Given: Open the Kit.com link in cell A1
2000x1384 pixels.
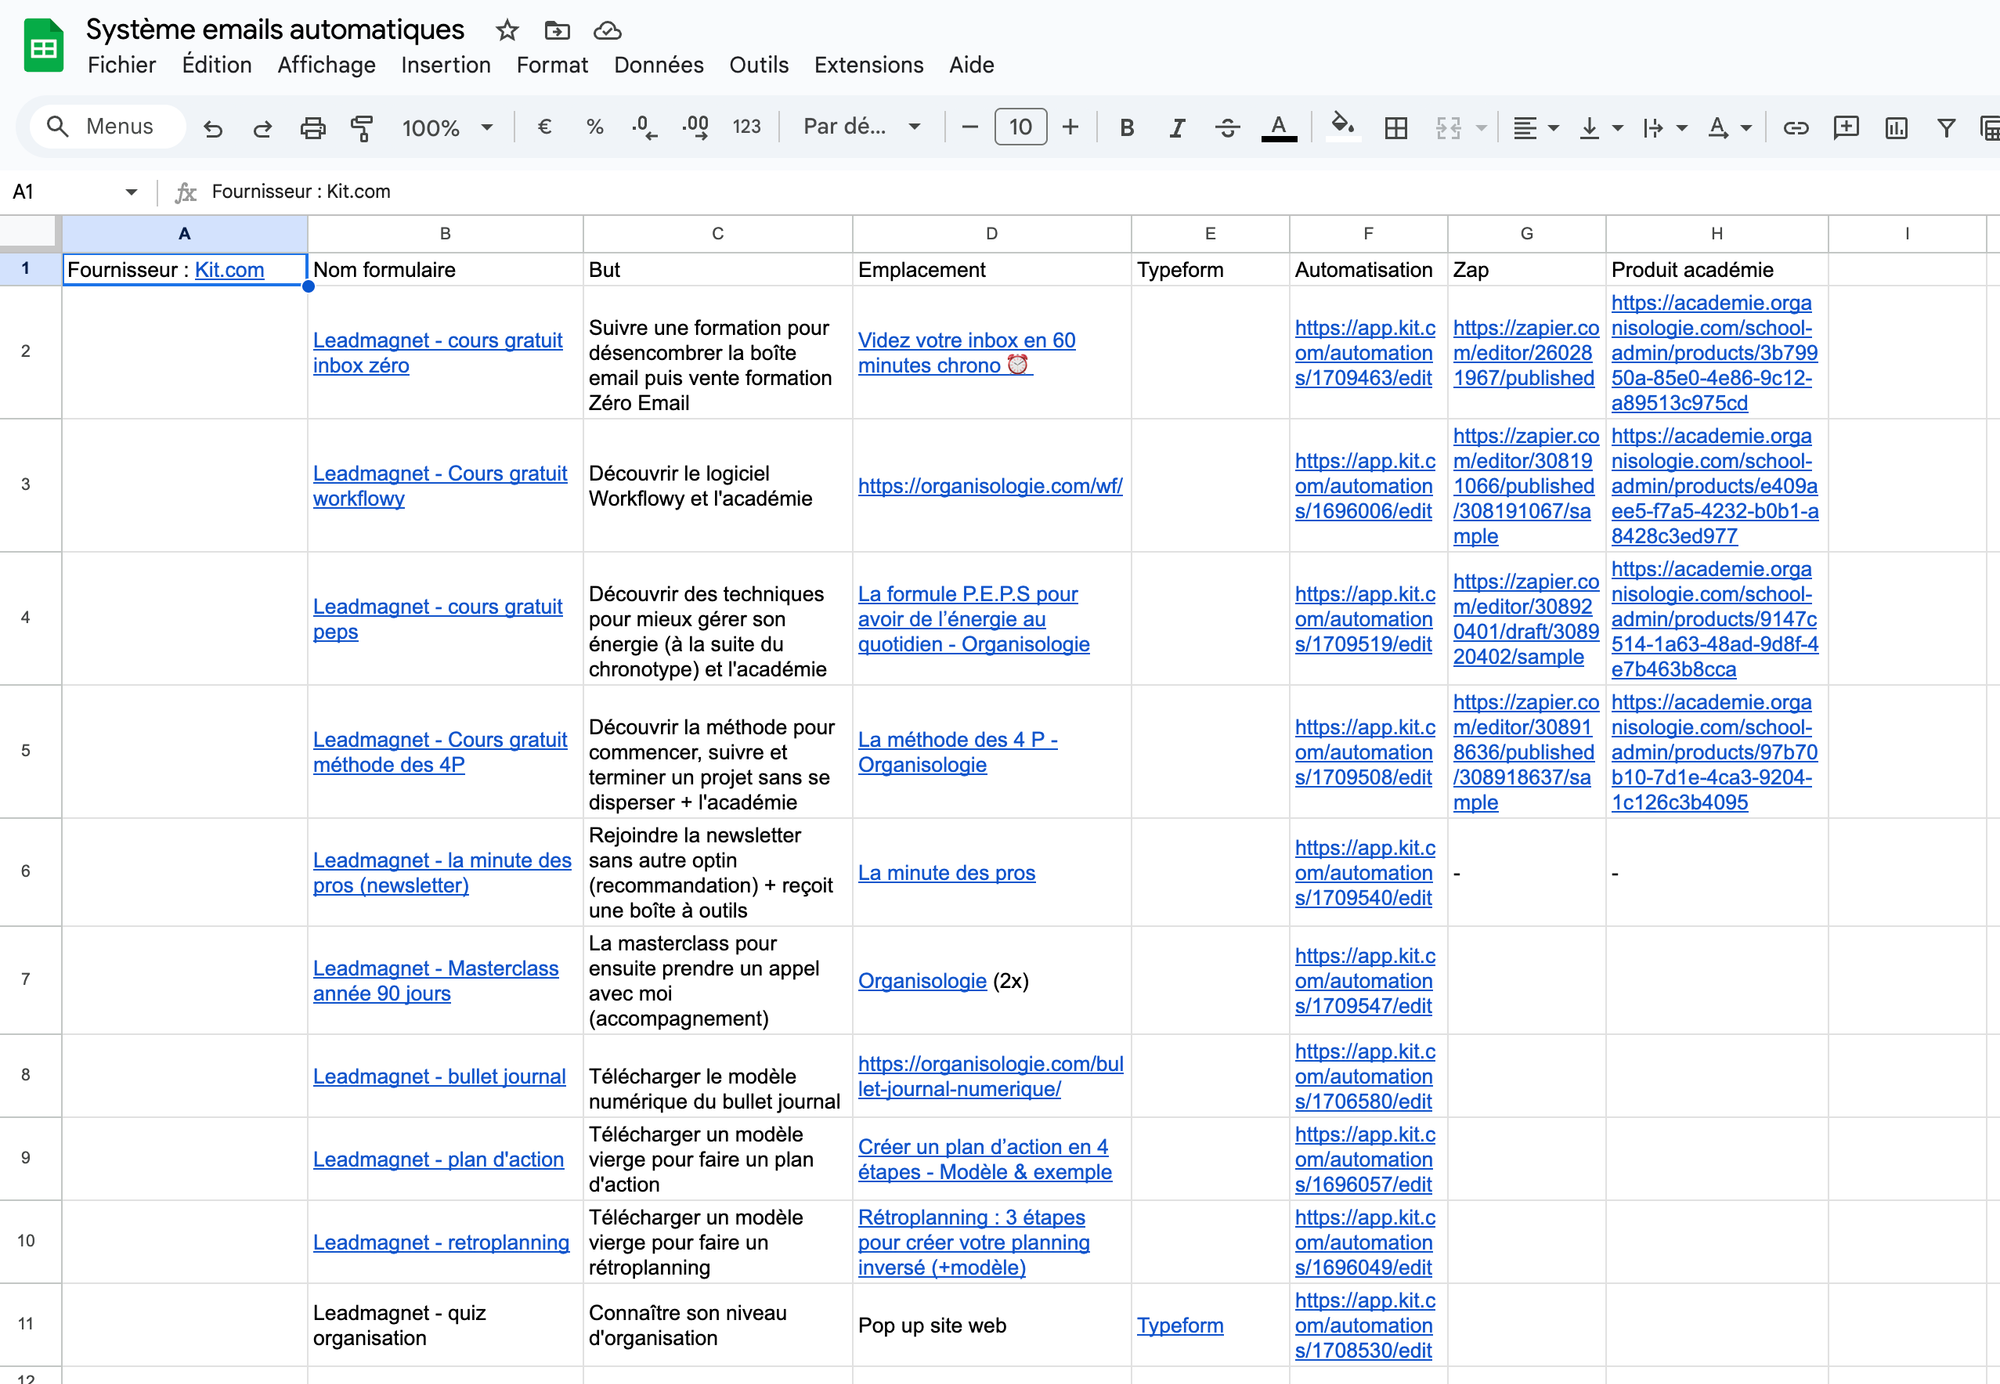Looking at the screenshot, I should 229,270.
